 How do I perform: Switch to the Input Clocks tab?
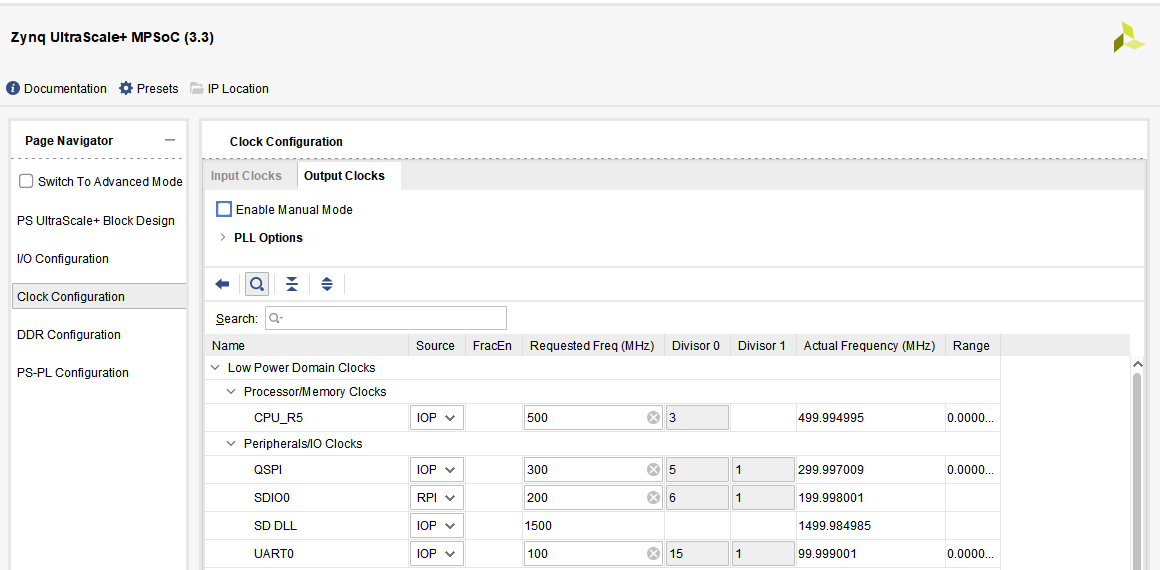coord(246,175)
